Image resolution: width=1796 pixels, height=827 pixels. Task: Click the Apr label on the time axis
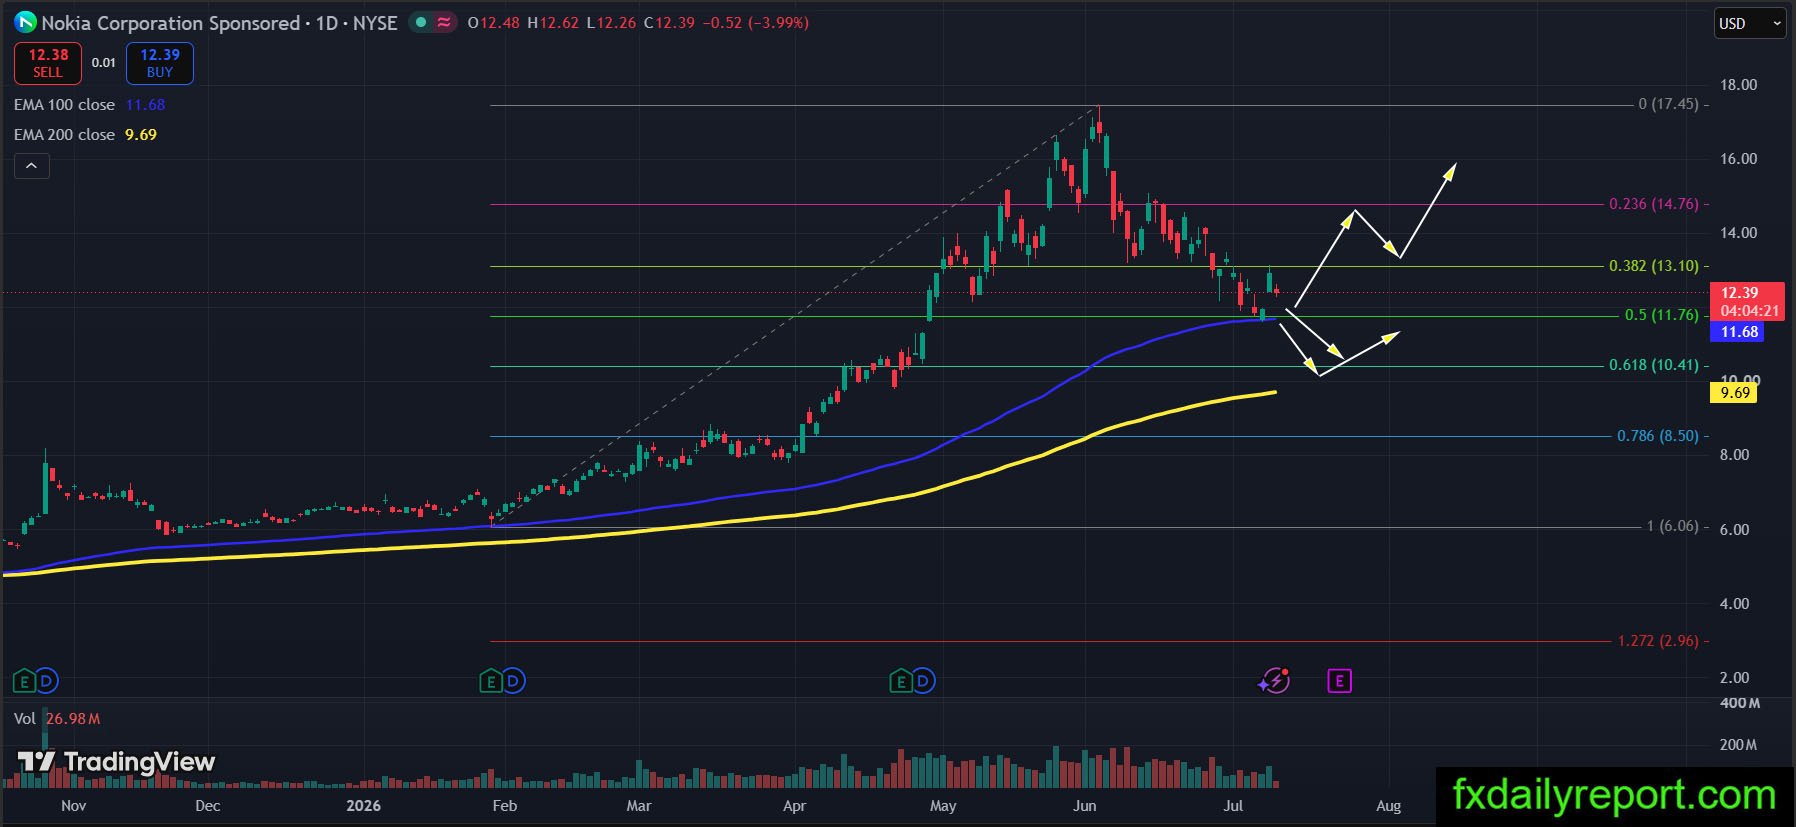pyautogui.click(x=794, y=806)
